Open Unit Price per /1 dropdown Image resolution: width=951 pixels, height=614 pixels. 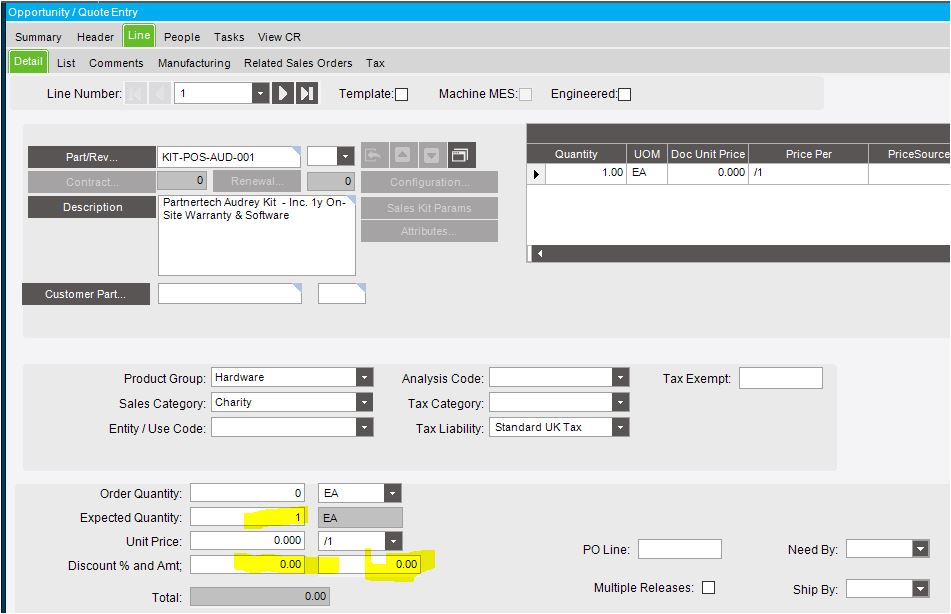tap(393, 541)
